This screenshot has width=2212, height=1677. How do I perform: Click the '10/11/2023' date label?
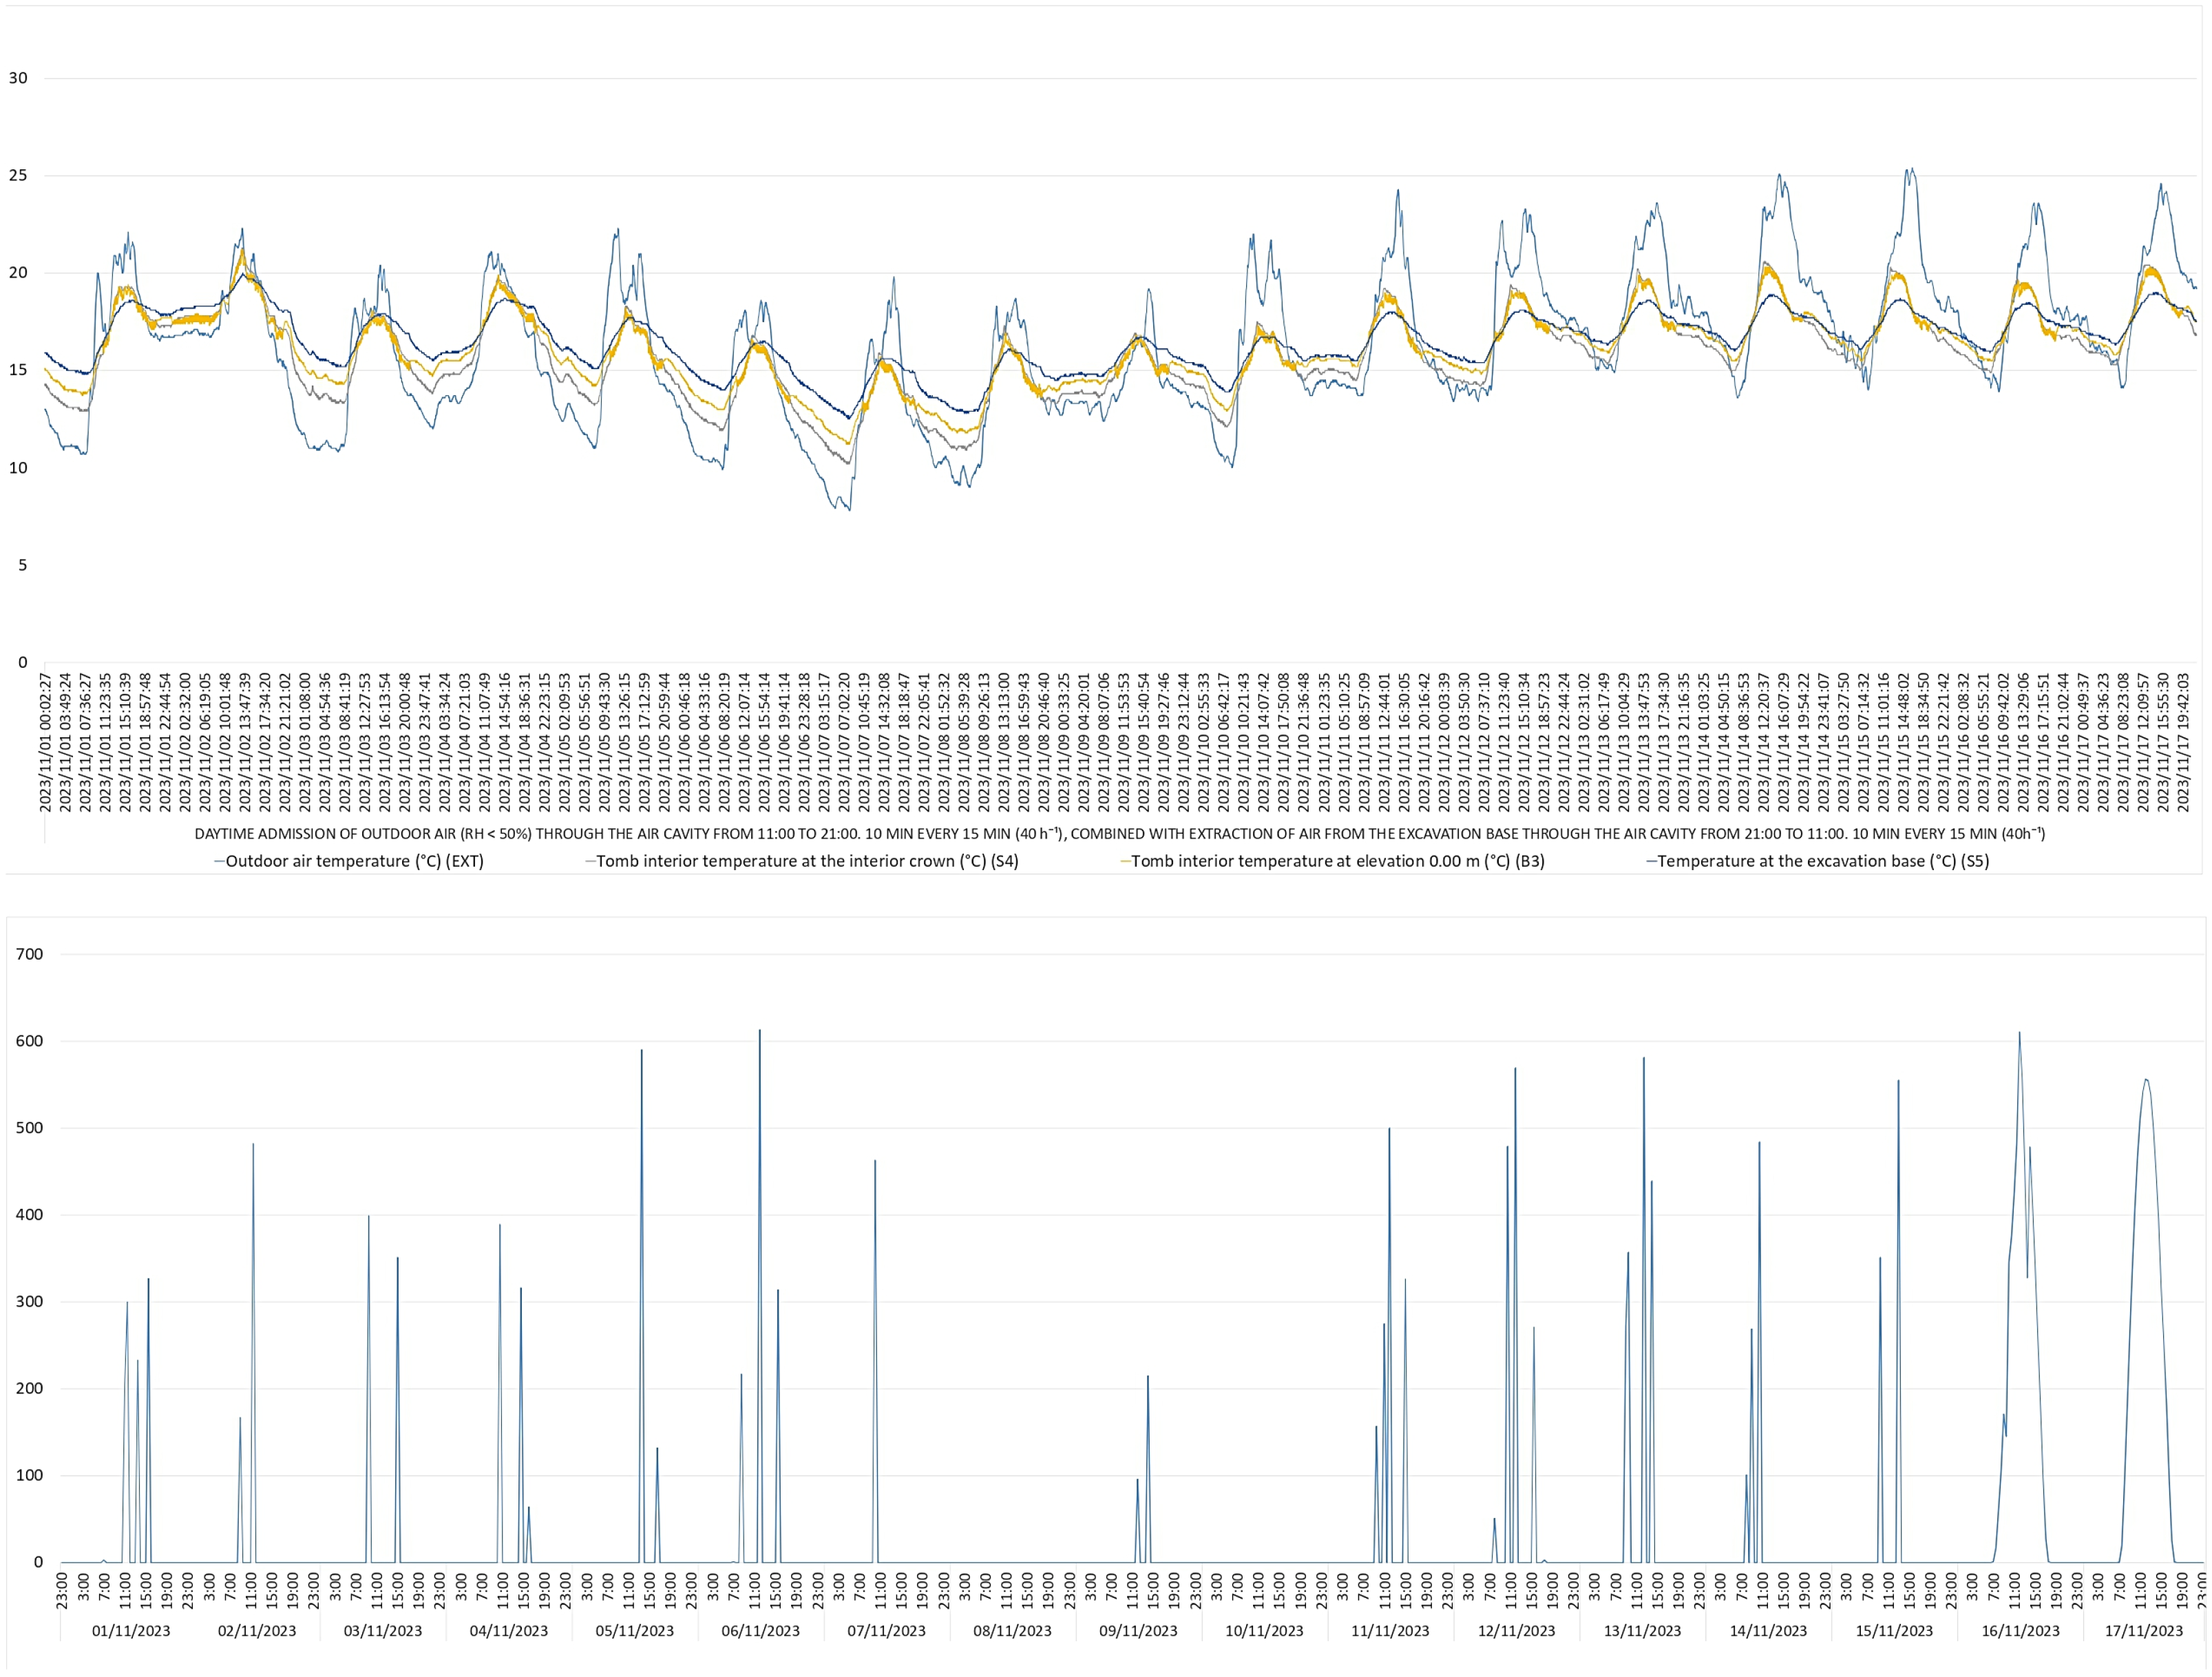pyautogui.click(x=1265, y=1631)
